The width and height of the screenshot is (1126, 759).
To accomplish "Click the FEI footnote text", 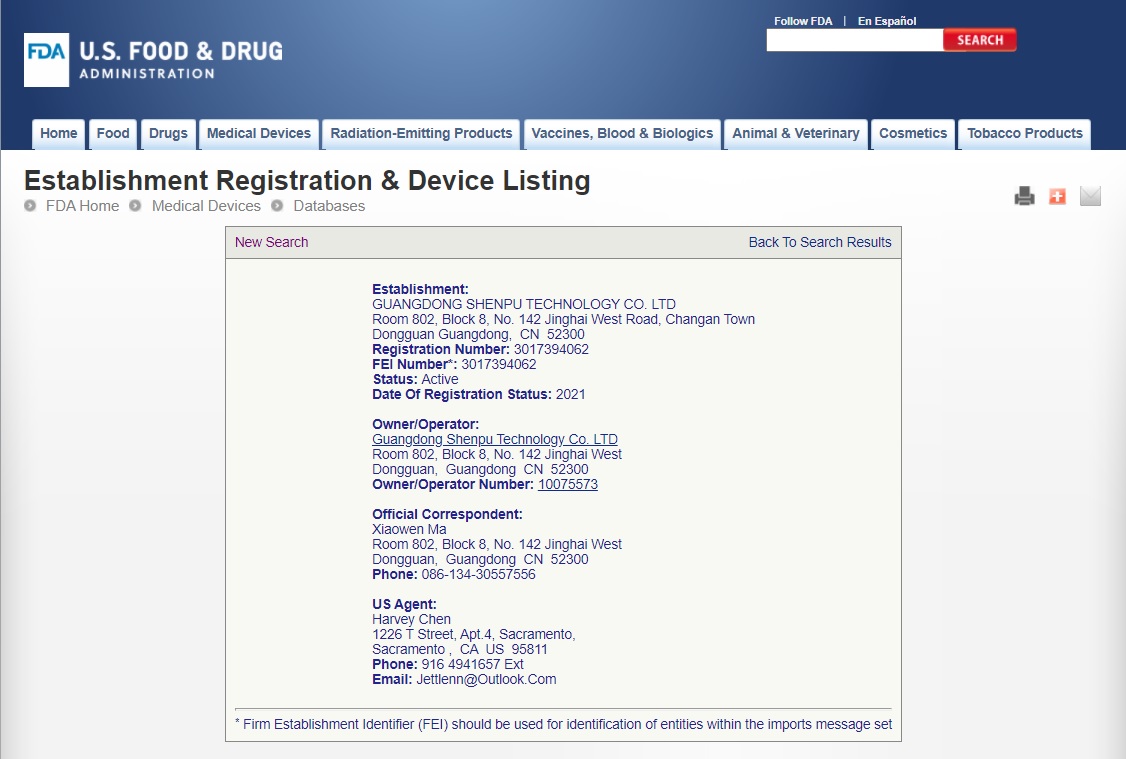I will point(564,725).
